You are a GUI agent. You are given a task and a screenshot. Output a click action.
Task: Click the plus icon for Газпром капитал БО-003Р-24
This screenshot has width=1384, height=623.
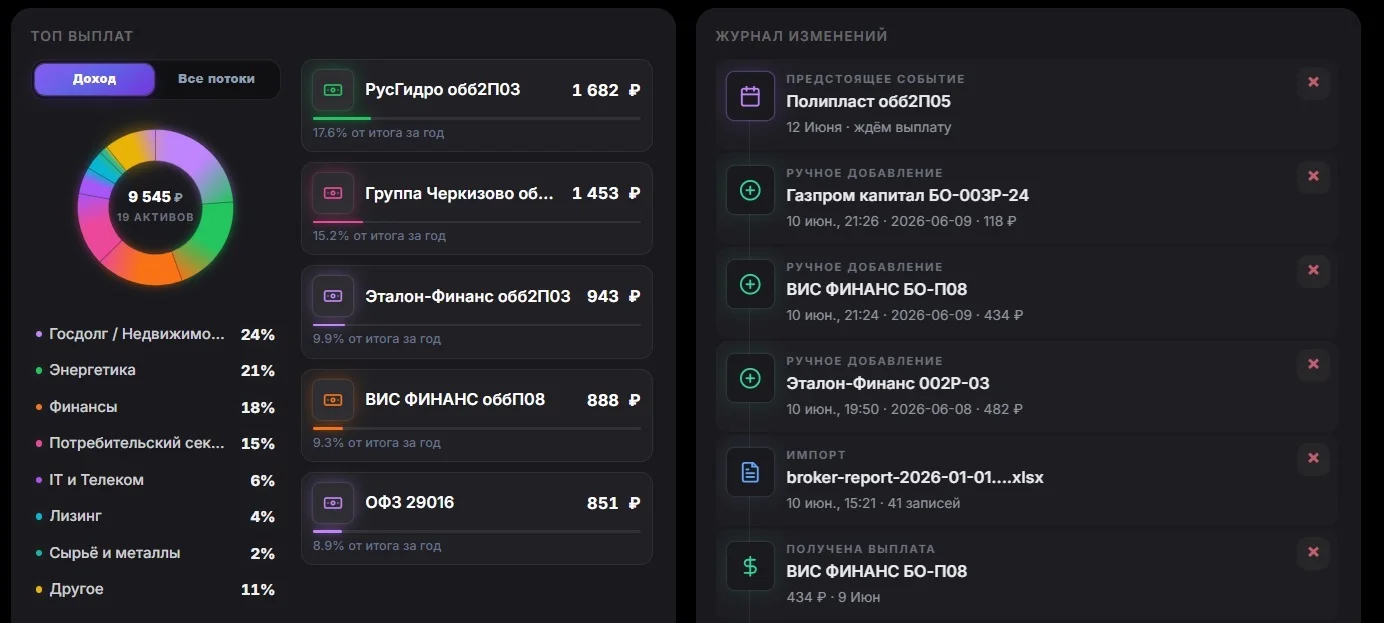click(x=750, y=190)
